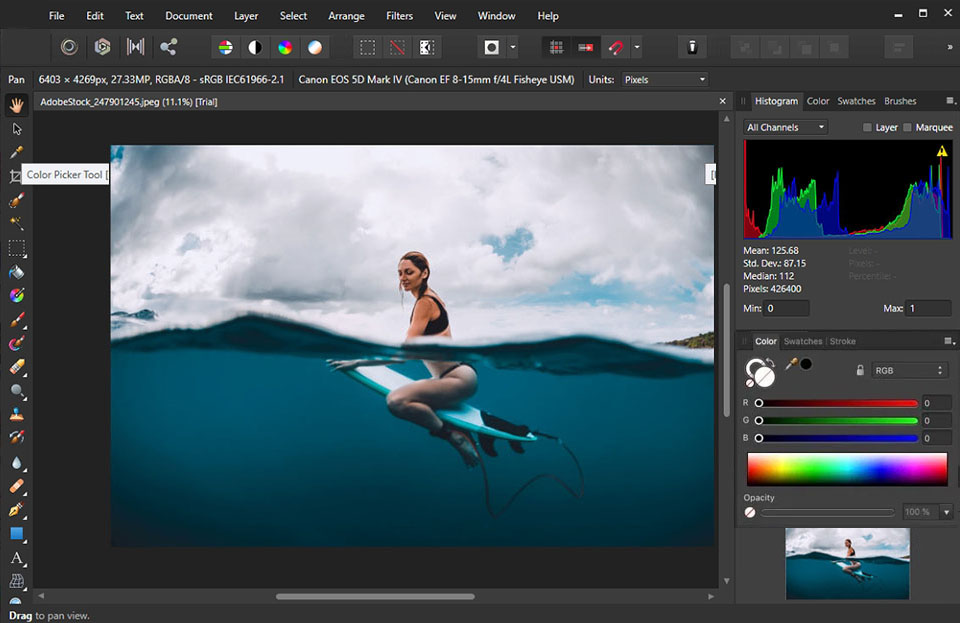Viewport: 960px width, 623px height.
Task: Select the Move tool arrow
Action: pos(17,129)
